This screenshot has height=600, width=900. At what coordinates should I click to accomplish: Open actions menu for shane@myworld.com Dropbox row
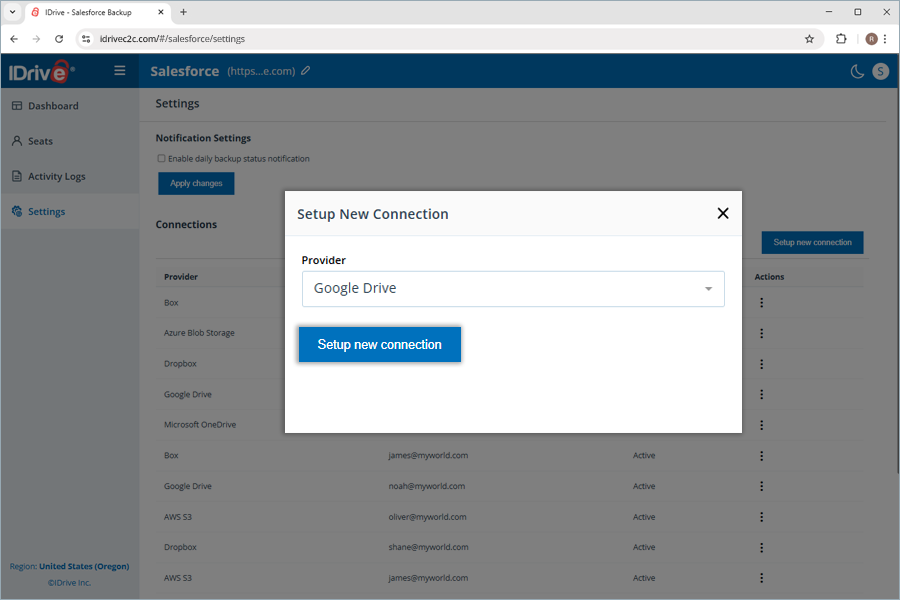pos(761,548)
